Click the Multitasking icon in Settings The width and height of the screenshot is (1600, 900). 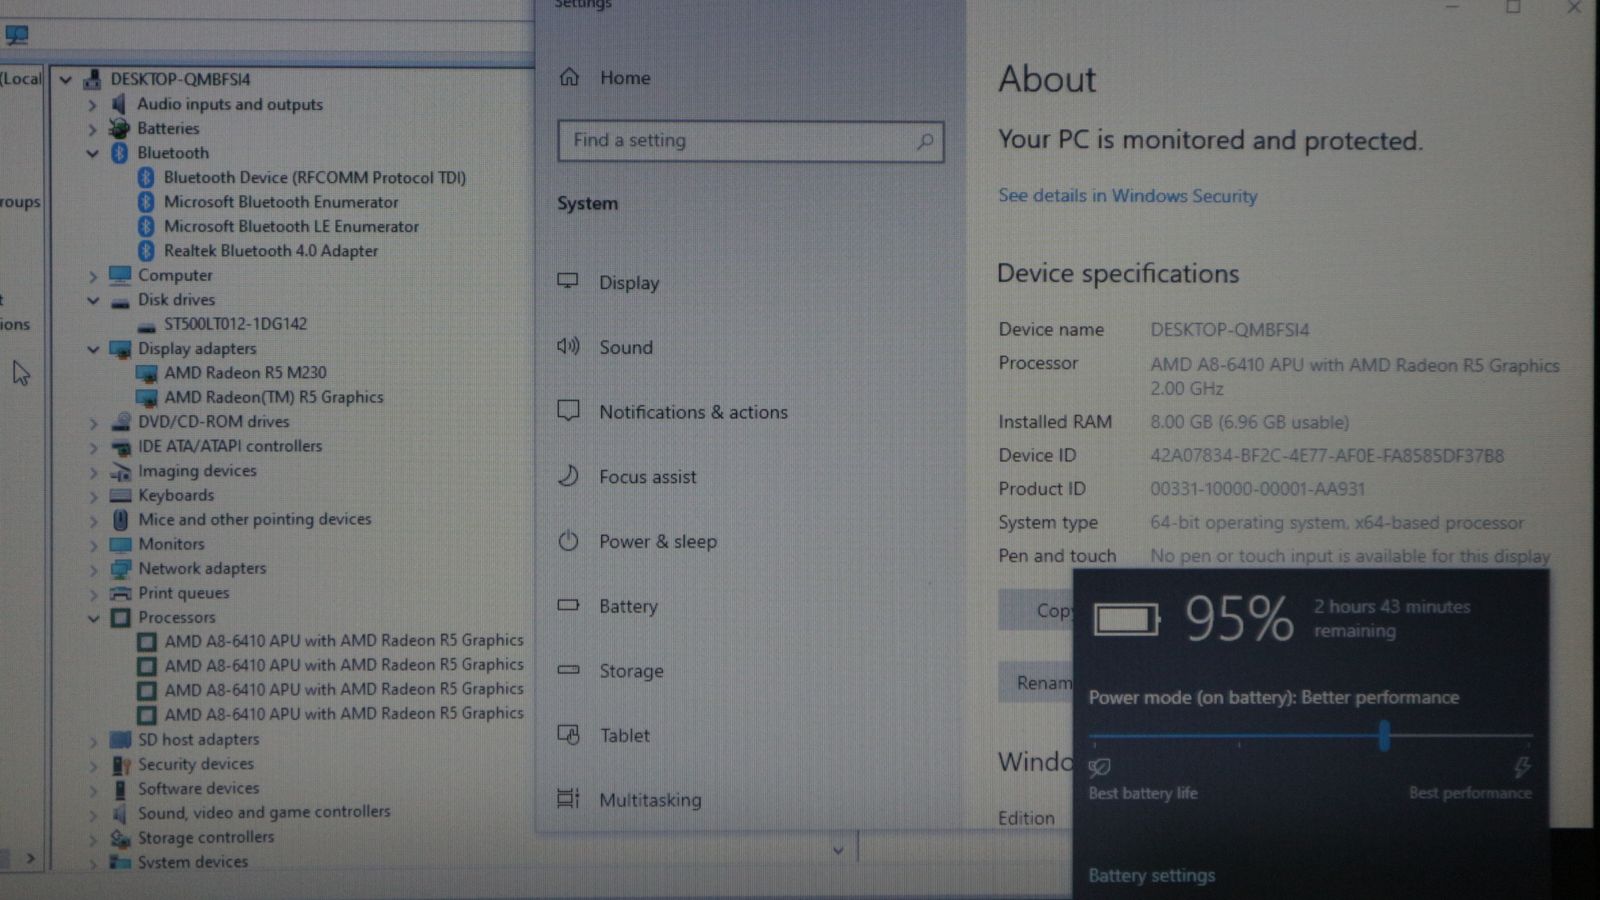(x=568, y=798)
